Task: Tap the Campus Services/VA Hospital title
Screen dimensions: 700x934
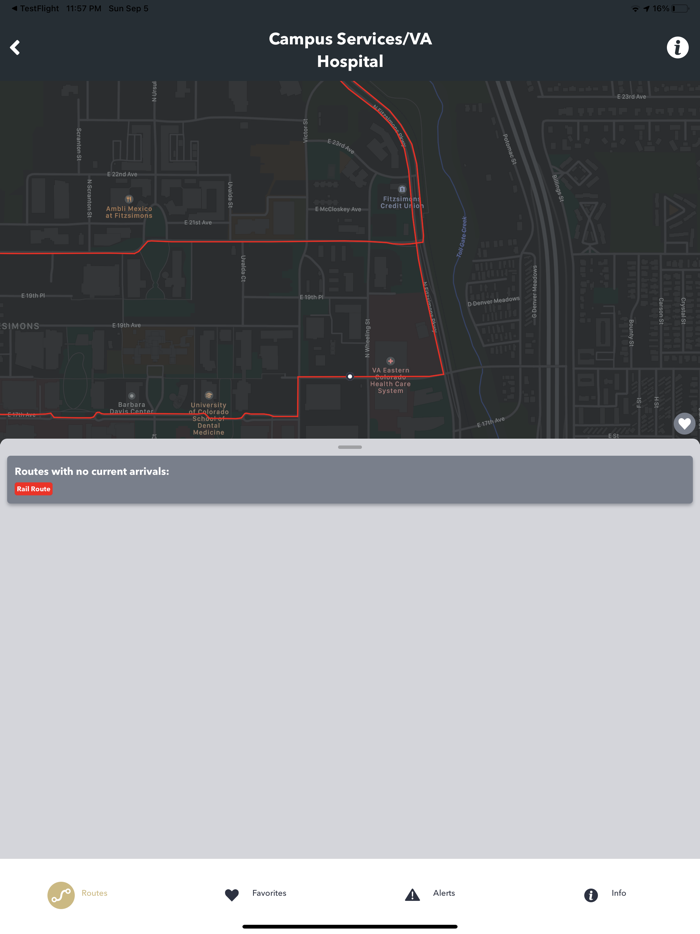Action: point(350,50)
